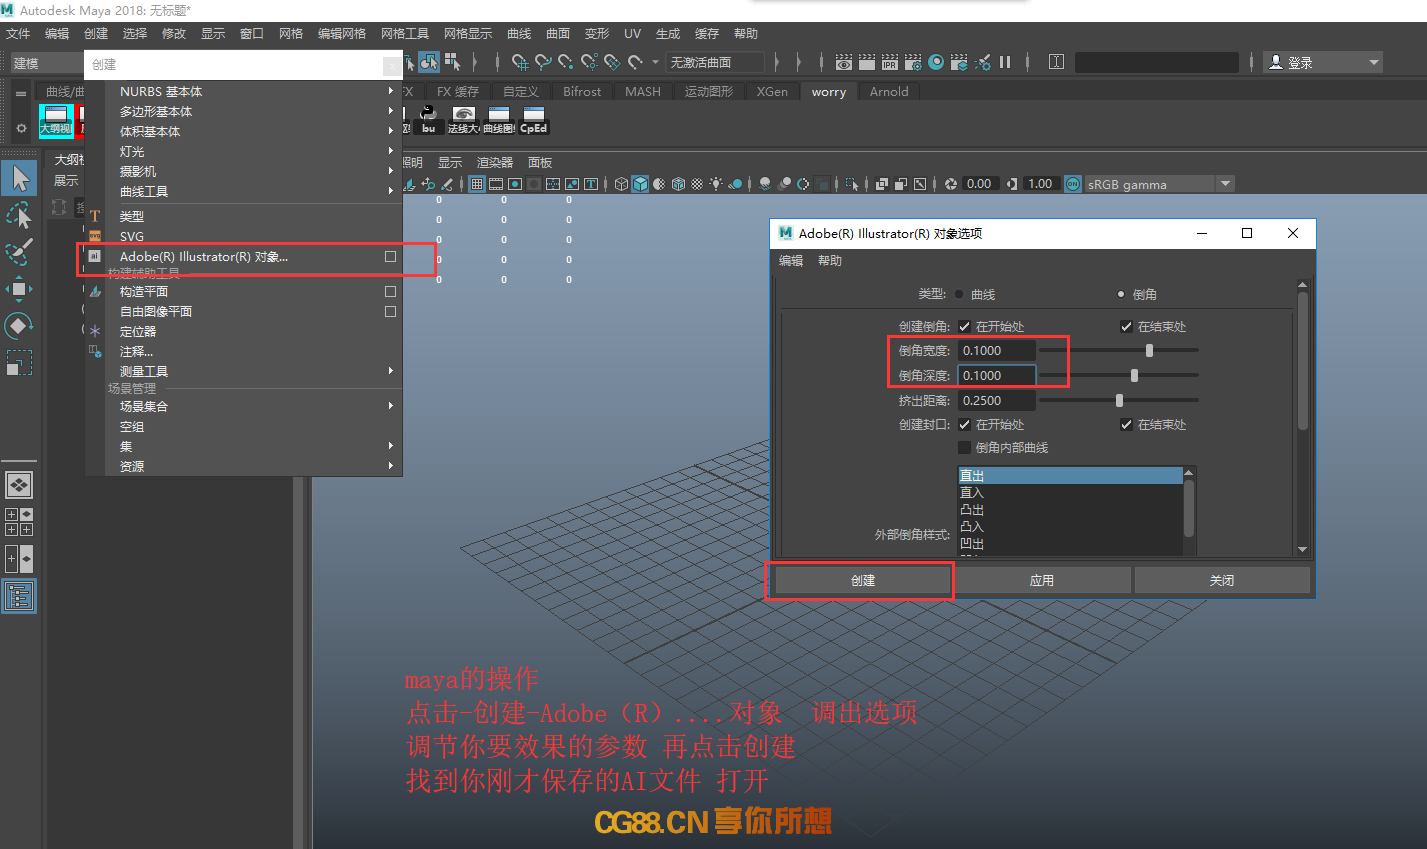The image size is (1427, 849).
Task: Click the snap to grid magnet icon
Action: point(520,62)
